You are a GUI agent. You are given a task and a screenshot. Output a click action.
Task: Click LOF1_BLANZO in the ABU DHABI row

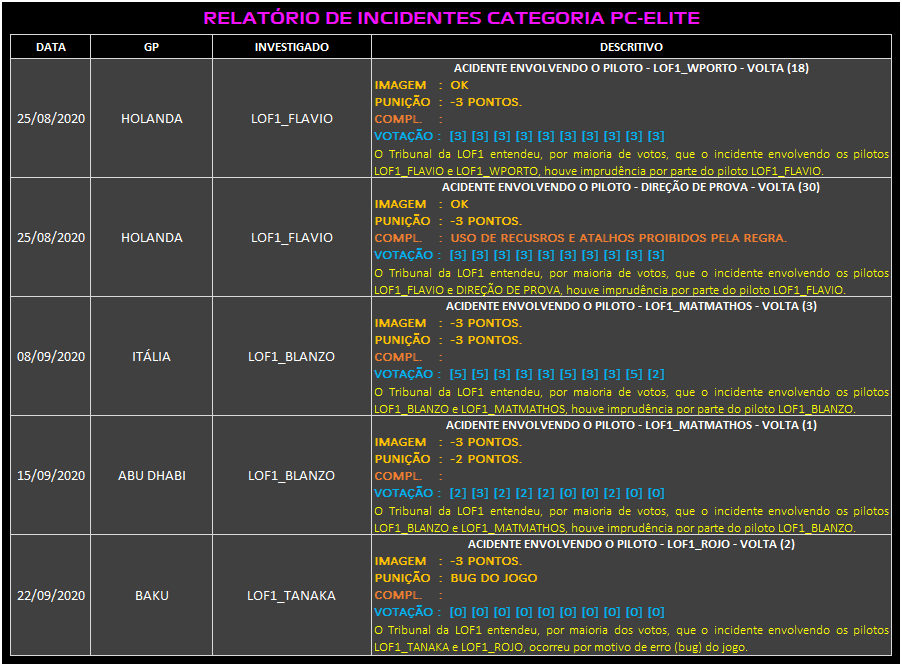291,475
